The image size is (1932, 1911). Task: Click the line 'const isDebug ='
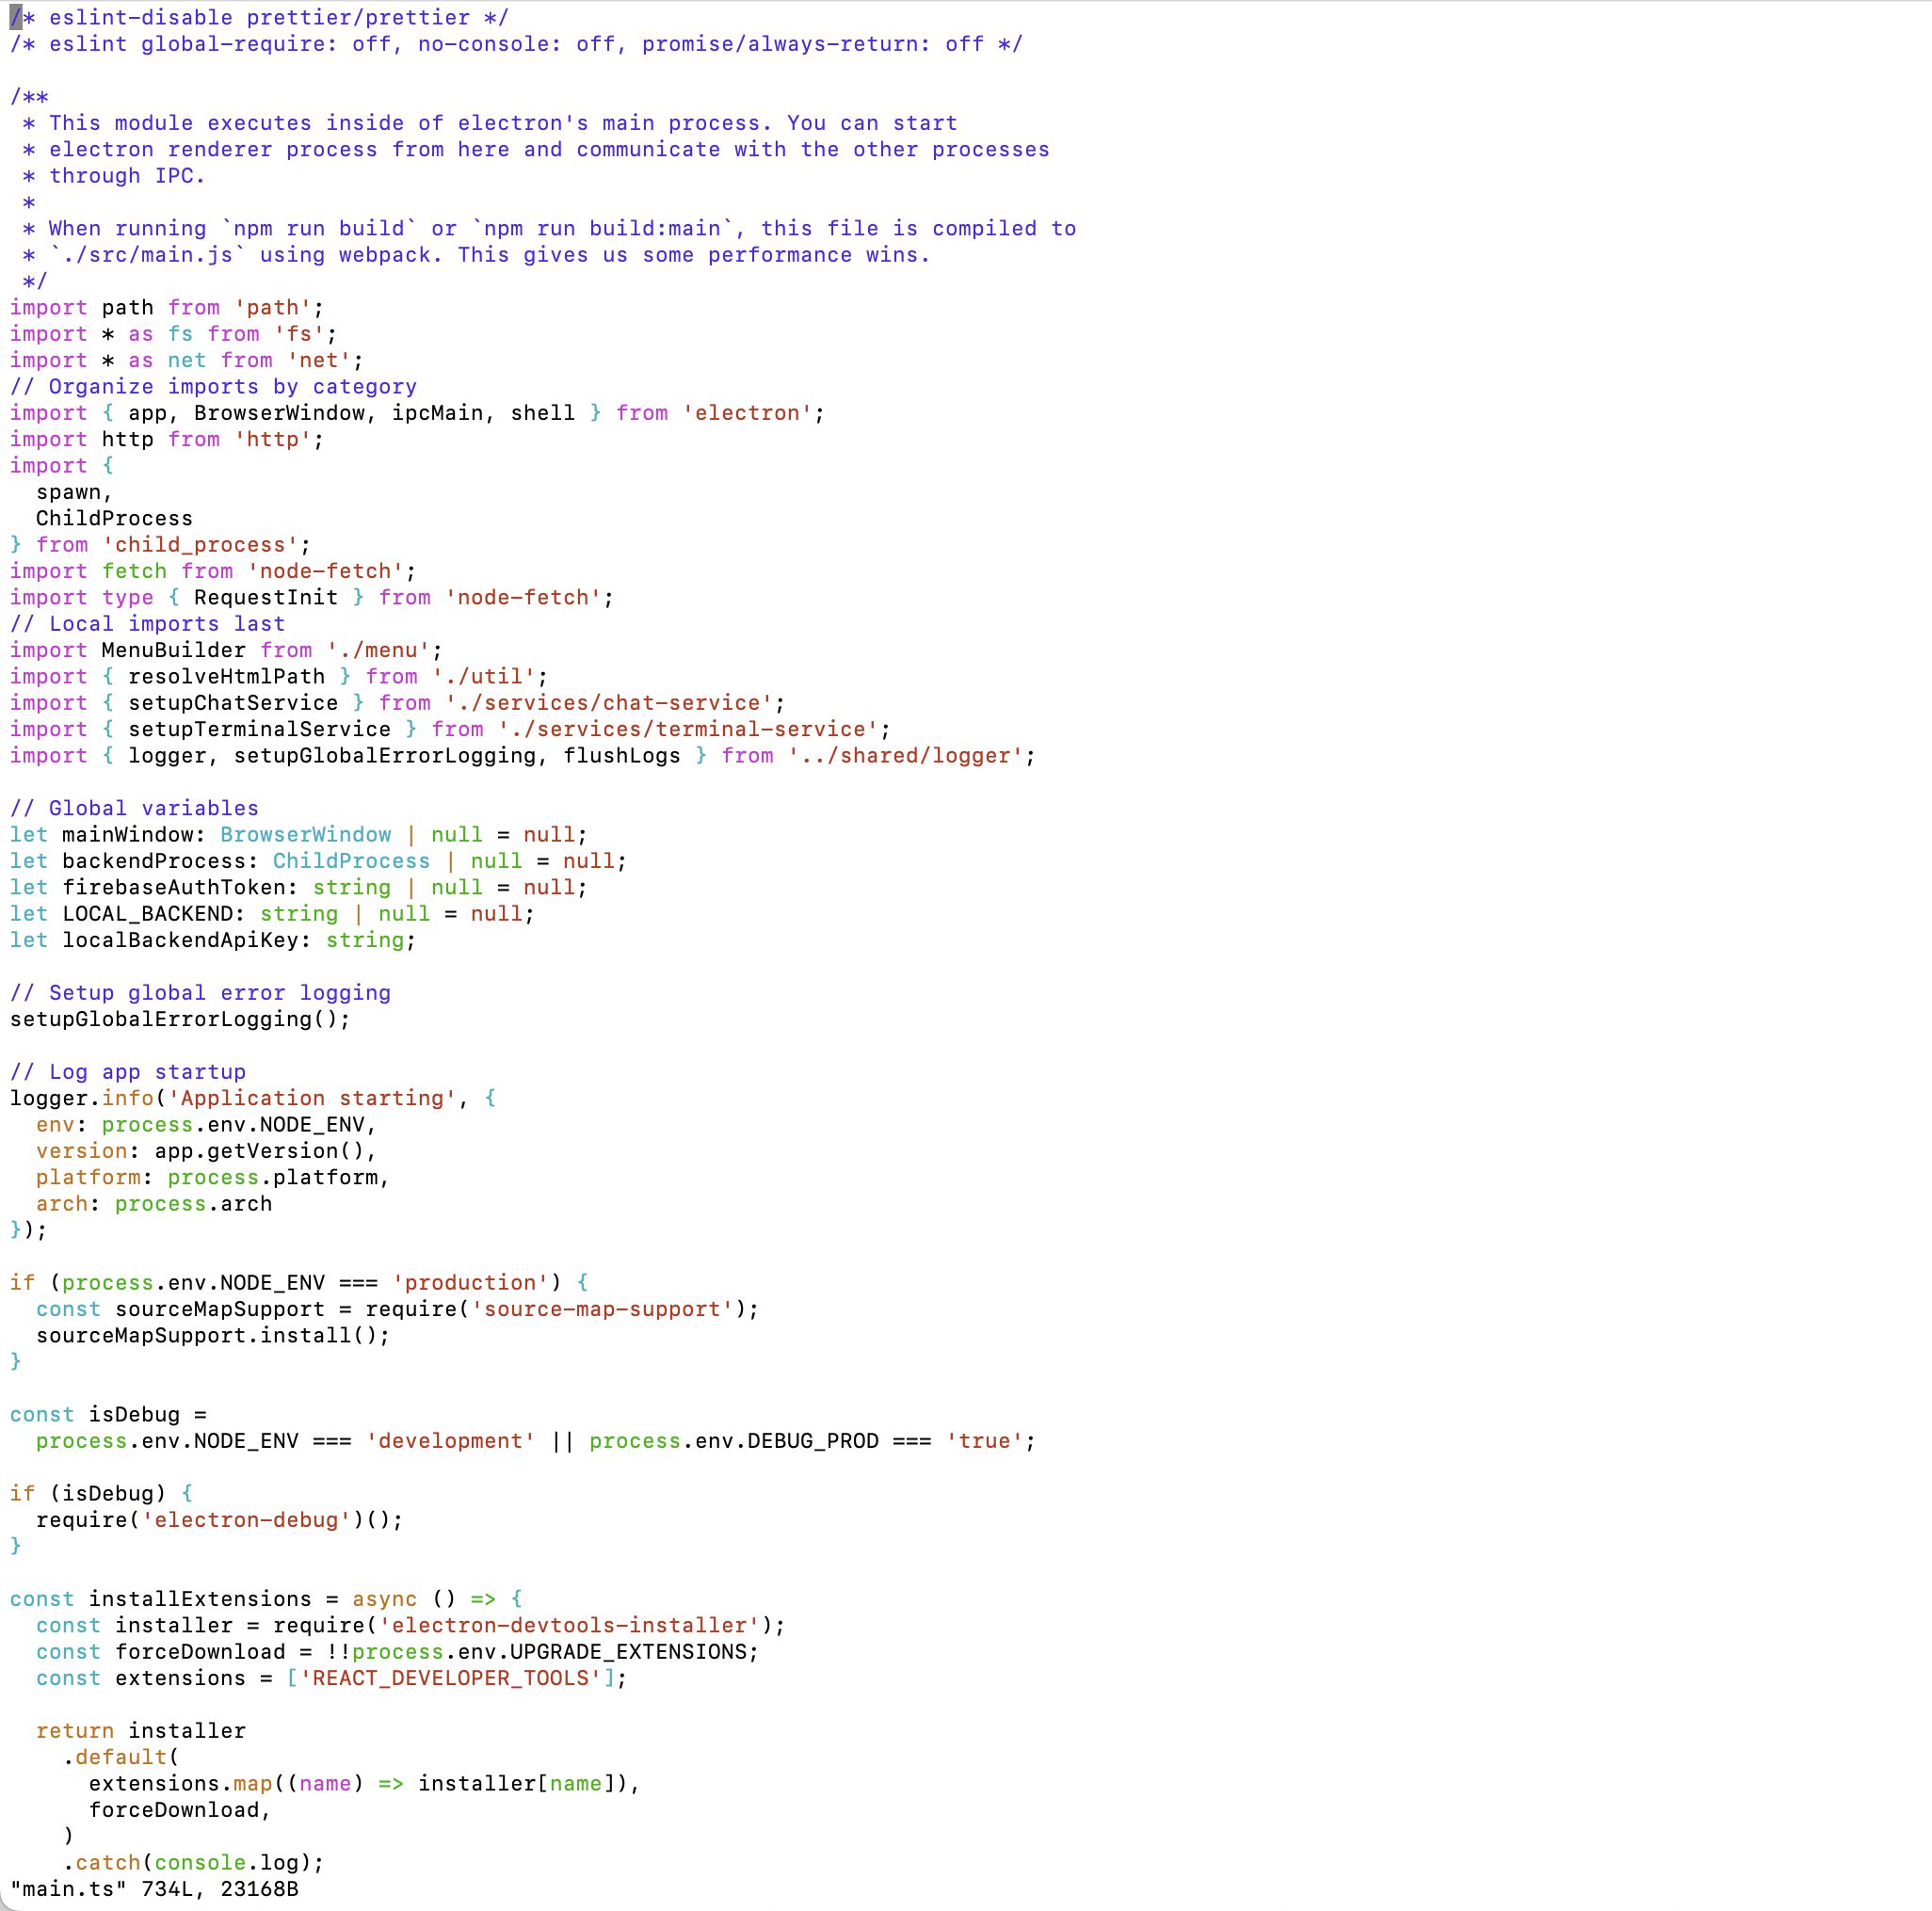click(108, 1414)
